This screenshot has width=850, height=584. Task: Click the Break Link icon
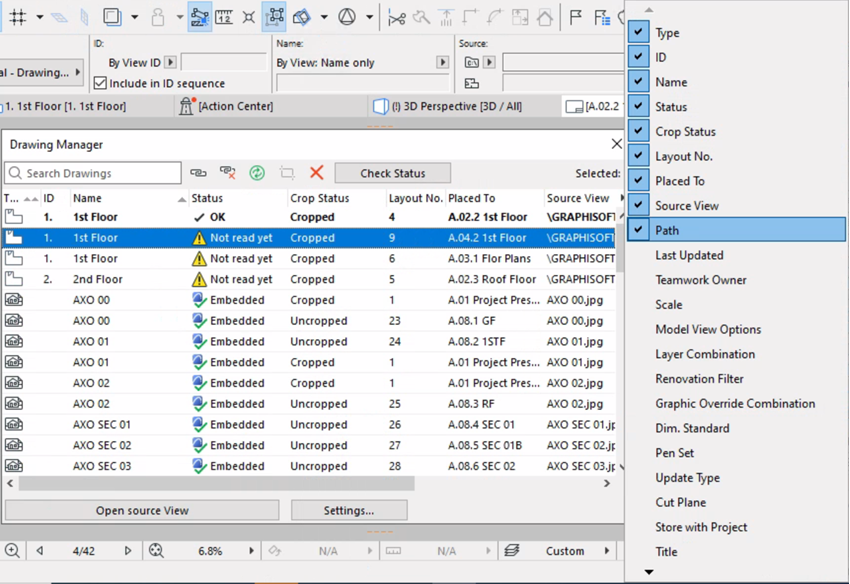(228, 173)
